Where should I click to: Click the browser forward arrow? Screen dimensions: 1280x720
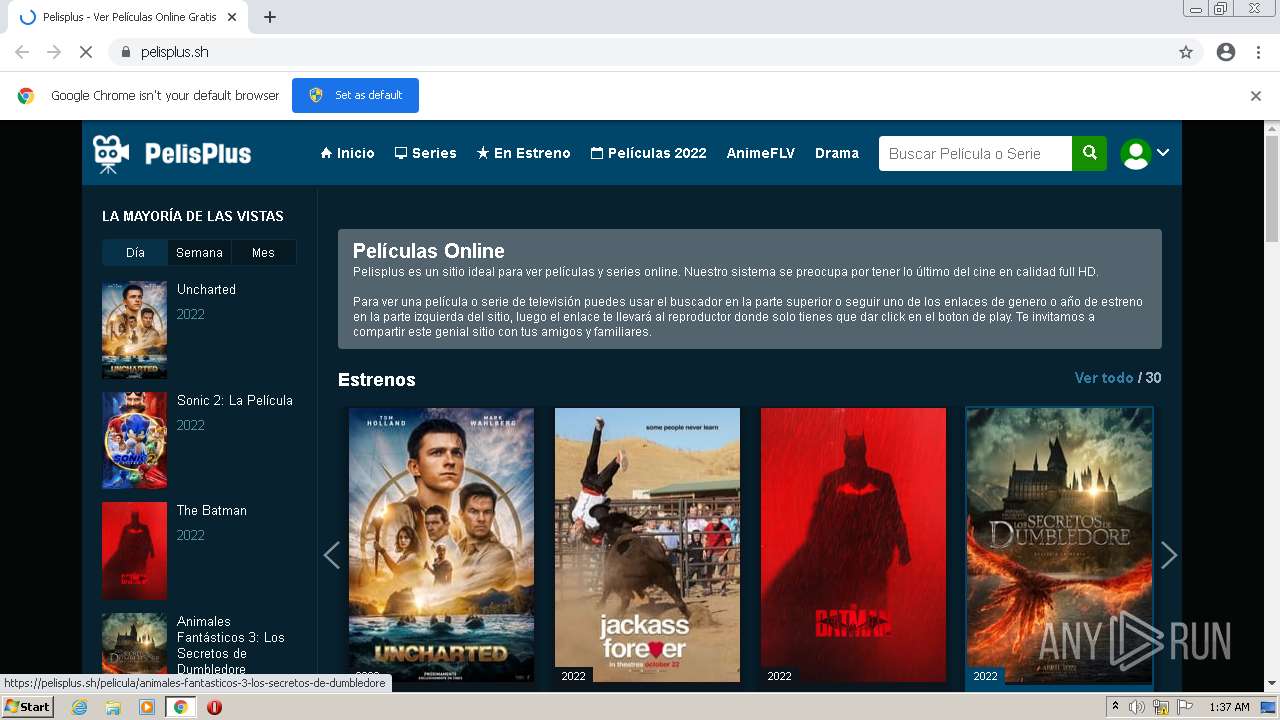(x=54, y=52)
